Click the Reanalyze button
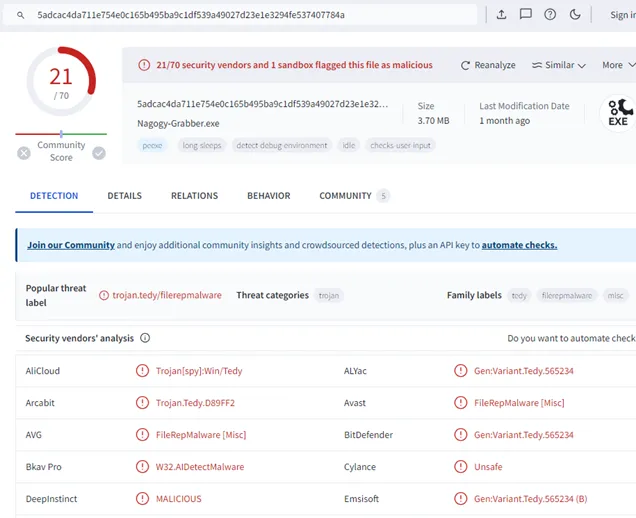 [488, 65]
